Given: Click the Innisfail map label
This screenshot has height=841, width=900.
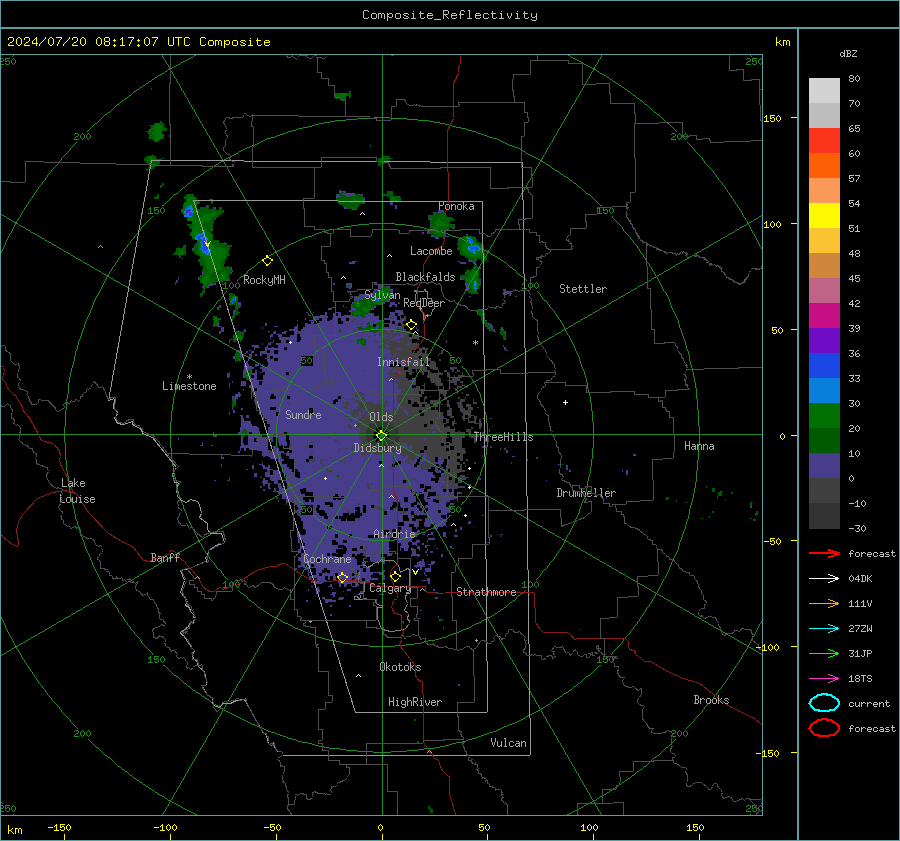Looking at the screenshot, I should coord(404,362).
